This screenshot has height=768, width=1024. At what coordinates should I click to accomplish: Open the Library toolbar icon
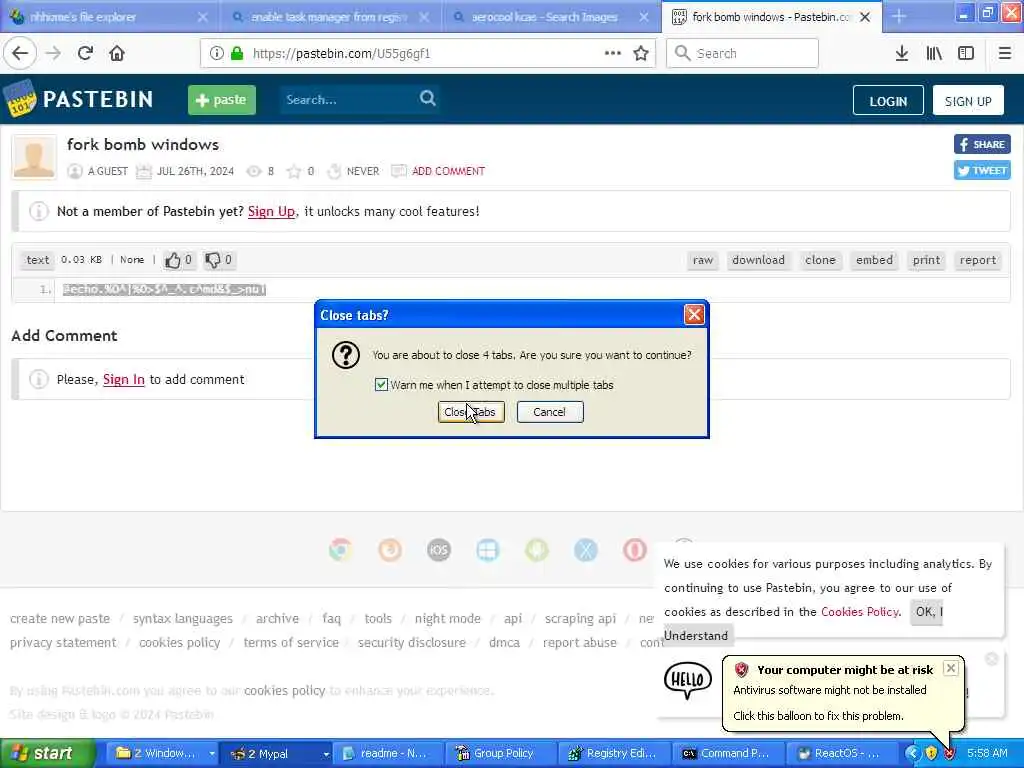pyautogui.click(x=934, y=53)
